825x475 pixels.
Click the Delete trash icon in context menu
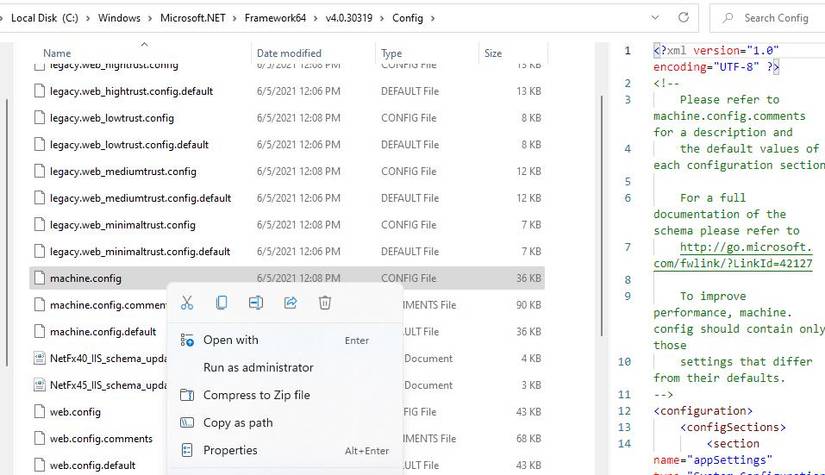point(325,303)
